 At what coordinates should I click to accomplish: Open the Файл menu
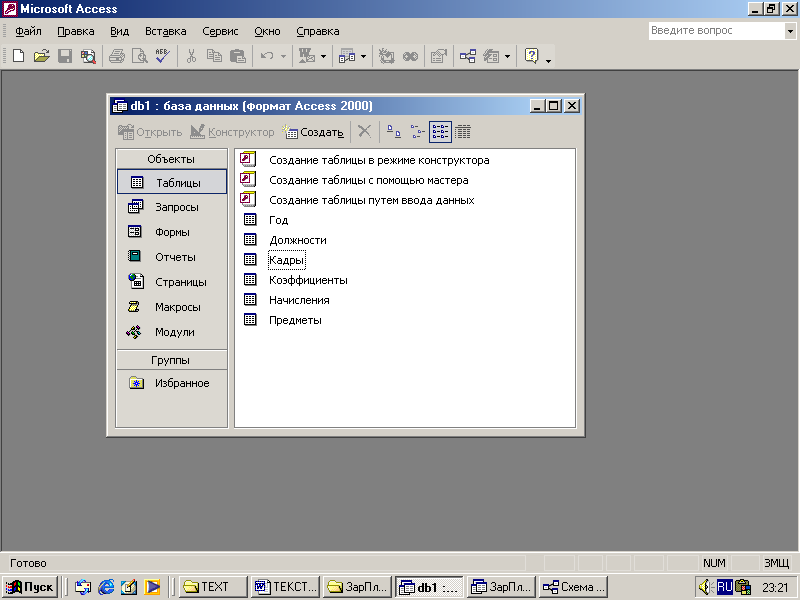29,31
